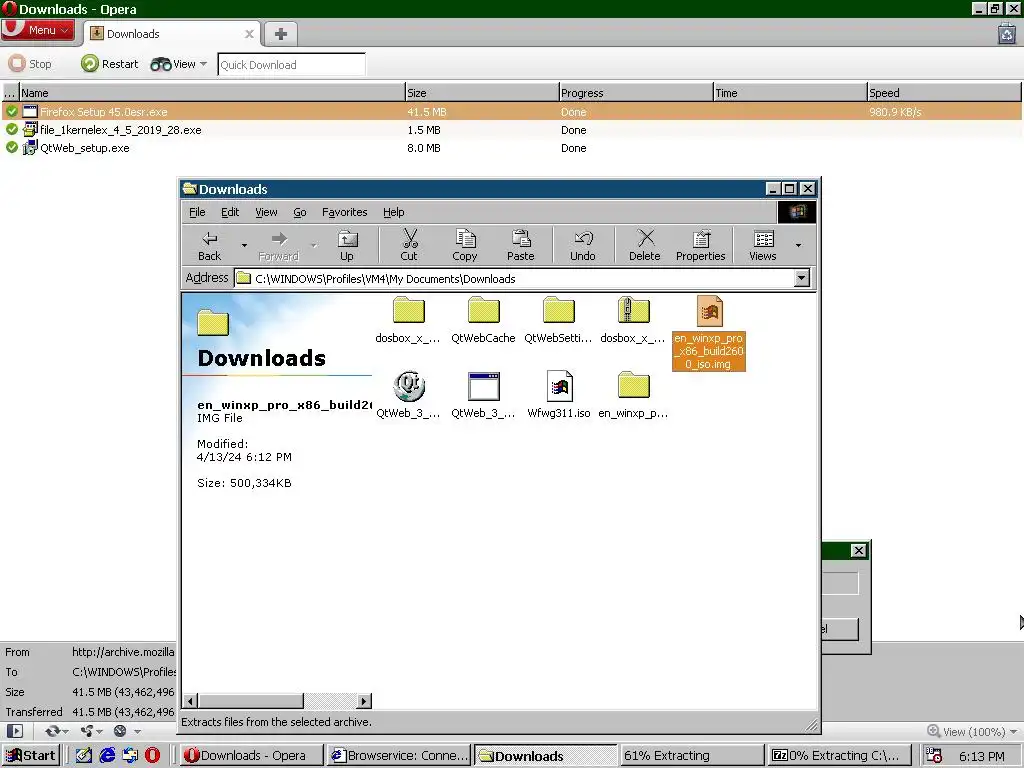Screen dimensions: 1024x768
Task: Click the Up folder button
Action: (347, 246)
